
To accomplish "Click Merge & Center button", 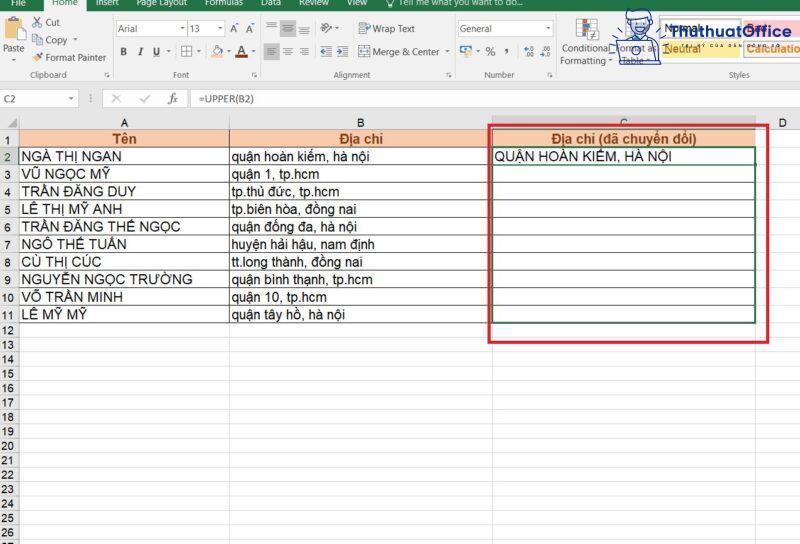I will 398,52.
